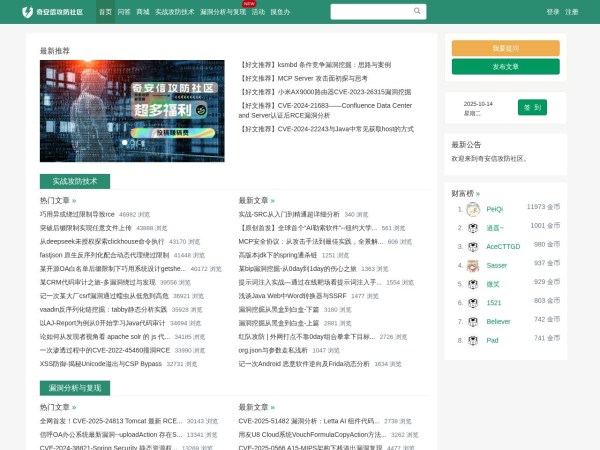600x450 pixels.
Task: Open PeiQi's avatar in 财富榜
Action: pyautogui.click(x=473, y=209)
